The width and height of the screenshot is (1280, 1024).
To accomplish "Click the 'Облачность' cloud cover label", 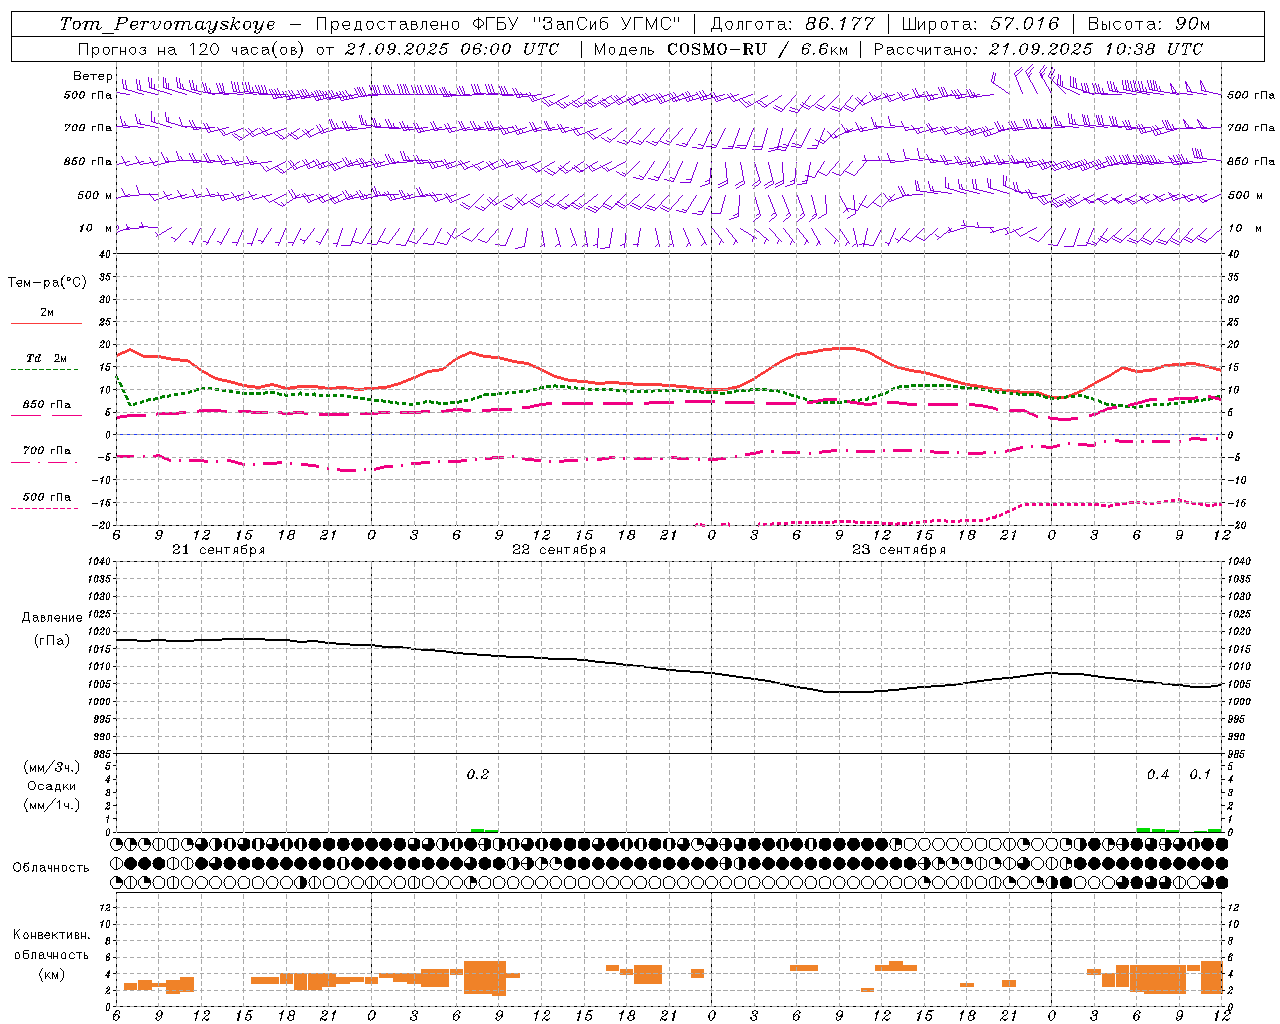I will click(x=51, y=867).
